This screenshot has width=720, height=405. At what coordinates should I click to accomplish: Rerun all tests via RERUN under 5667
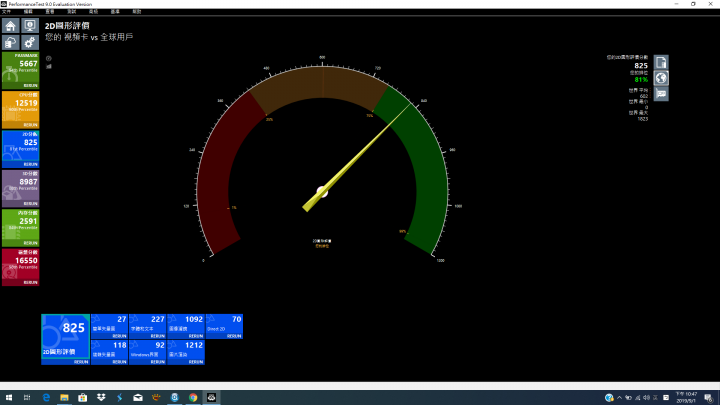pyautogui.click(x=30, y=86)
